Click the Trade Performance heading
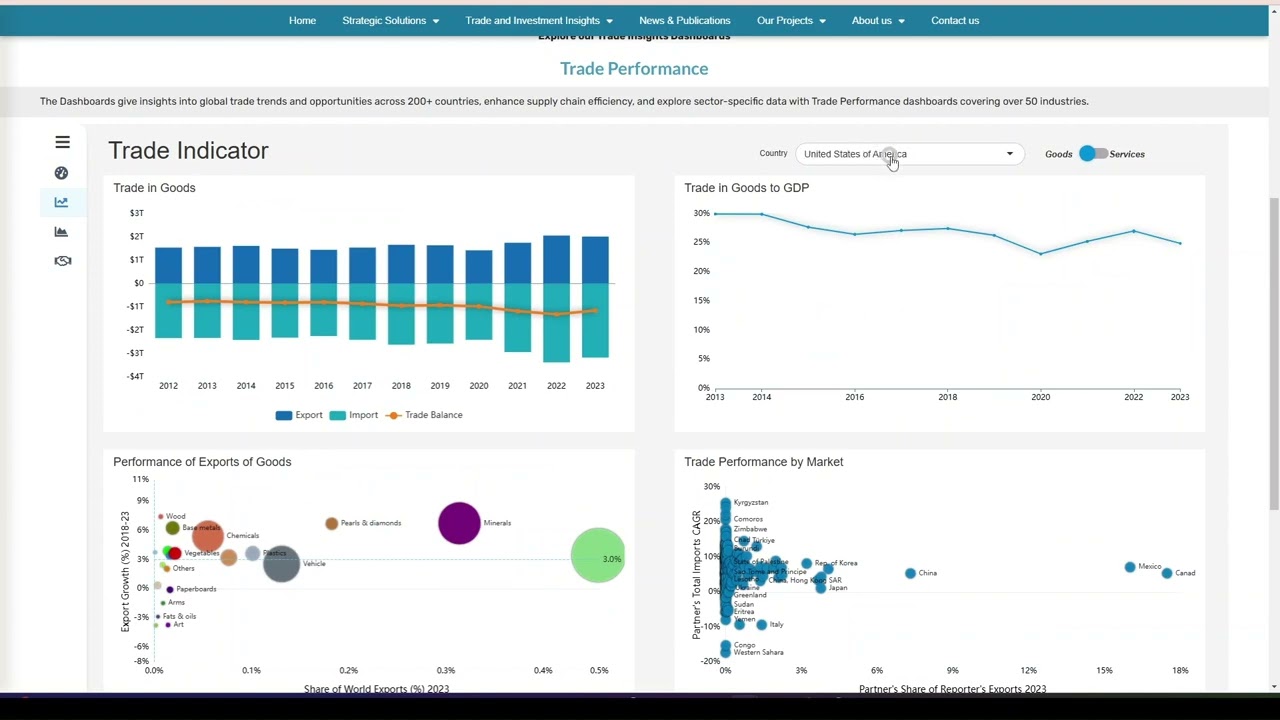1280x720 pixels. [x=634, y=68]
